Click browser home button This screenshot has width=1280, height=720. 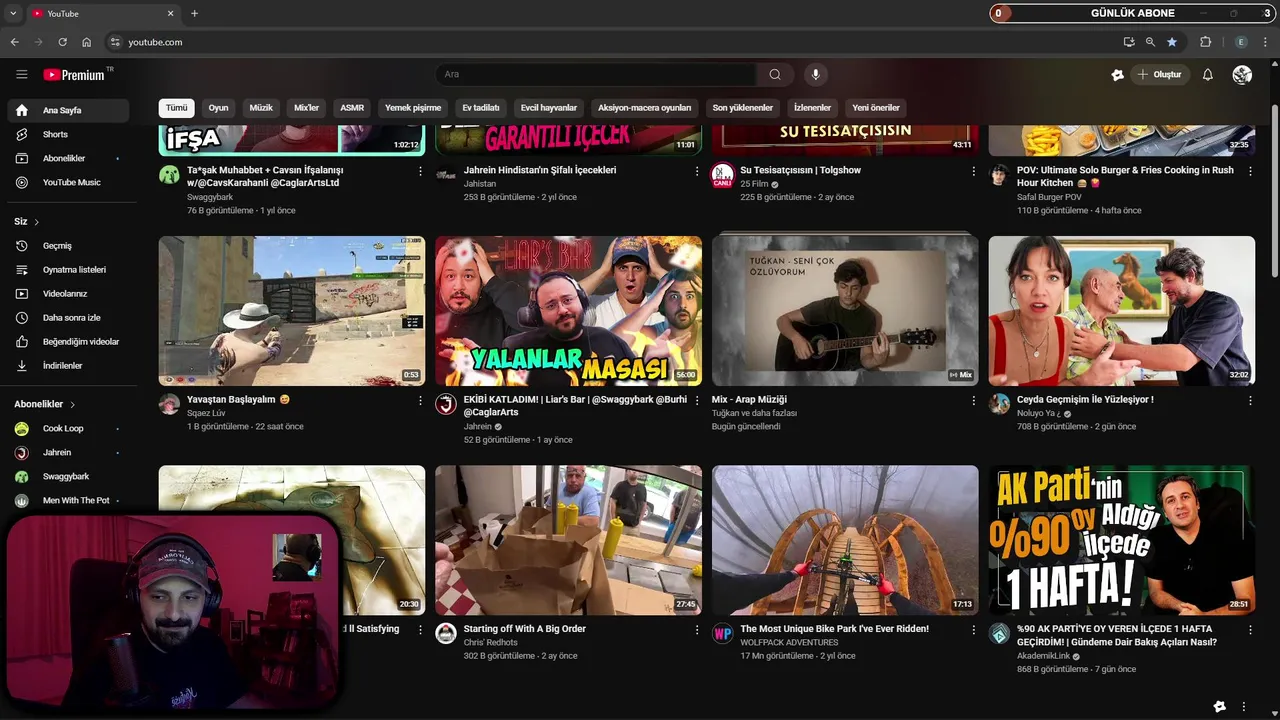pos(86,42)
